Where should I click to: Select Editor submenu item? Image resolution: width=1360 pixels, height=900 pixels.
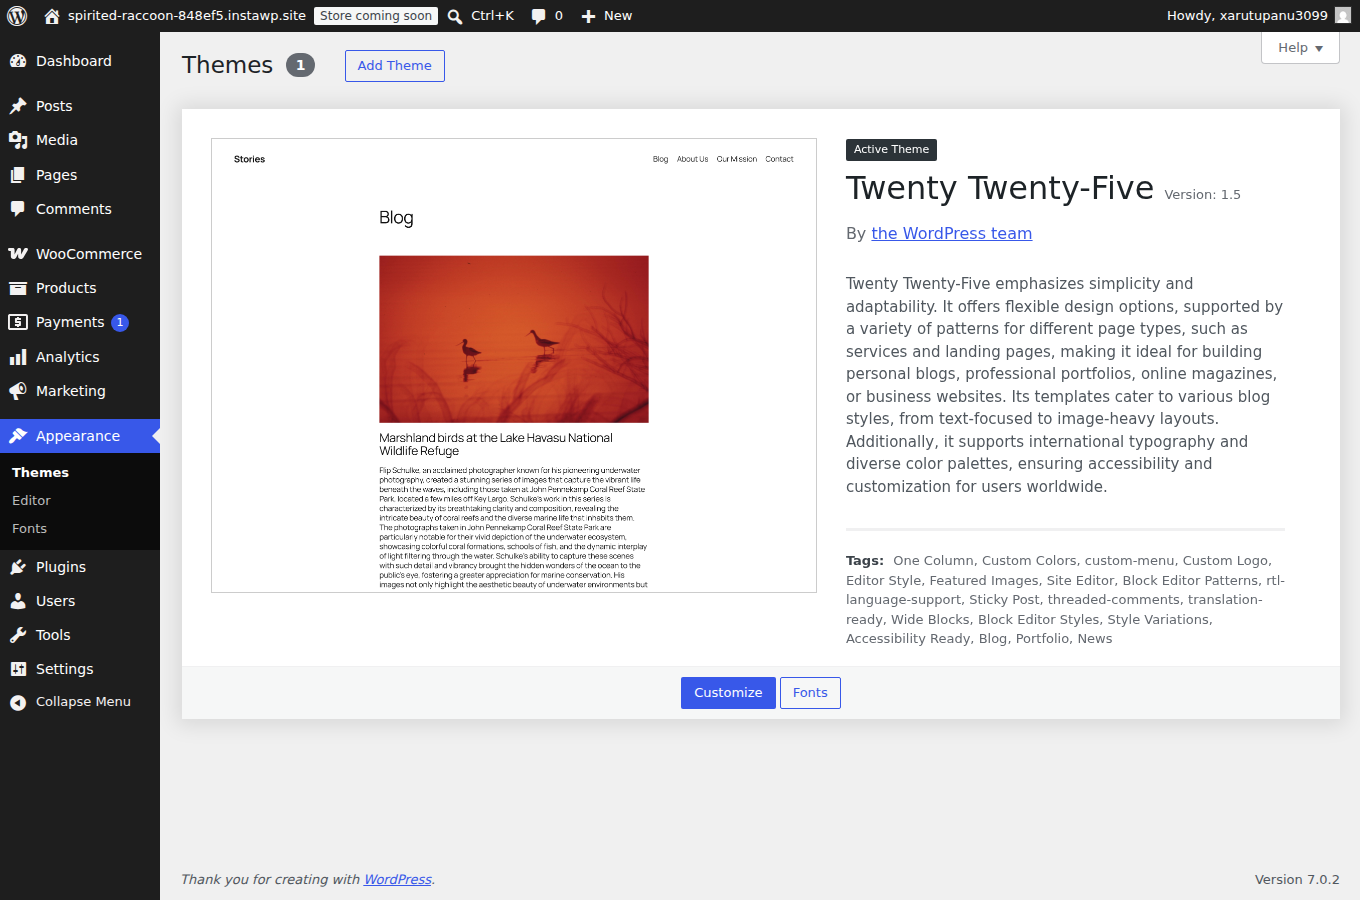pyautogui.click(x=31, y=500)
